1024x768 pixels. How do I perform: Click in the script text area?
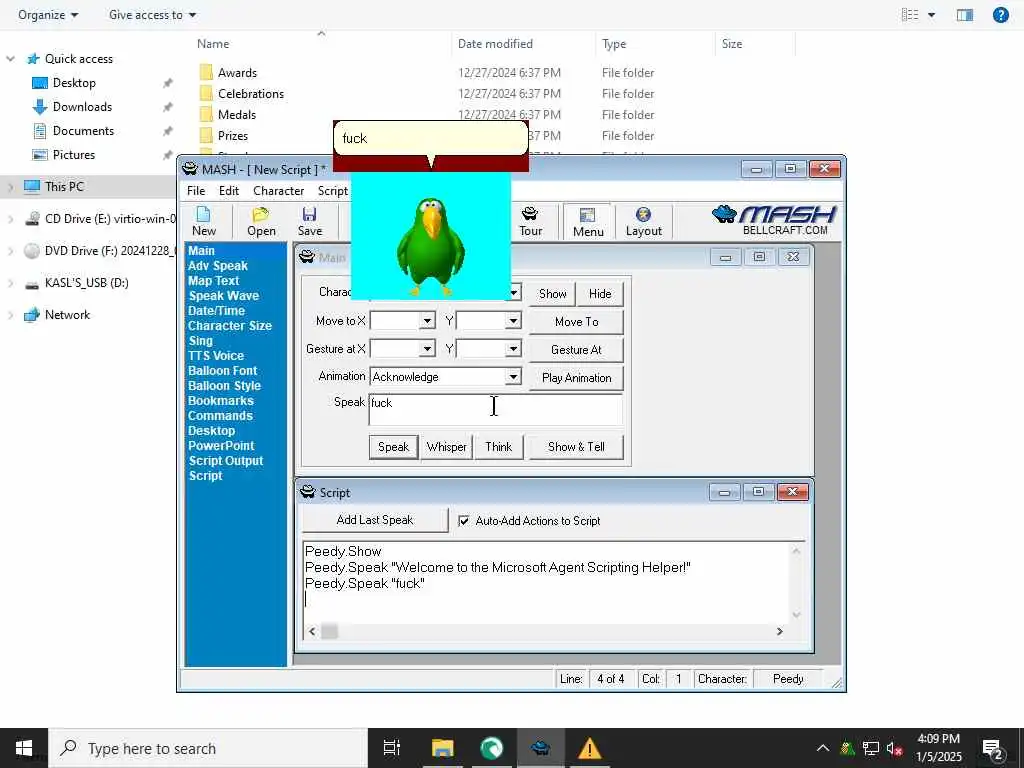547,583
